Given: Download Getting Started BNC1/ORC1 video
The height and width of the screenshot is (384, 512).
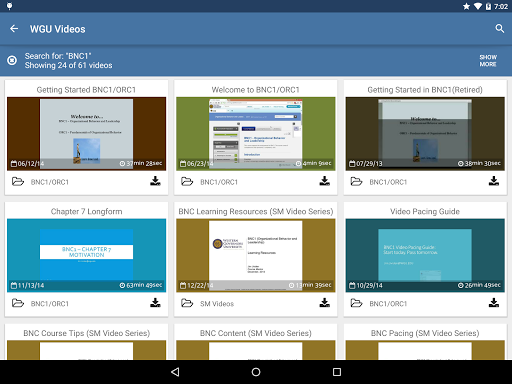Looking at the screenshot, I should [x=155, y=181].
